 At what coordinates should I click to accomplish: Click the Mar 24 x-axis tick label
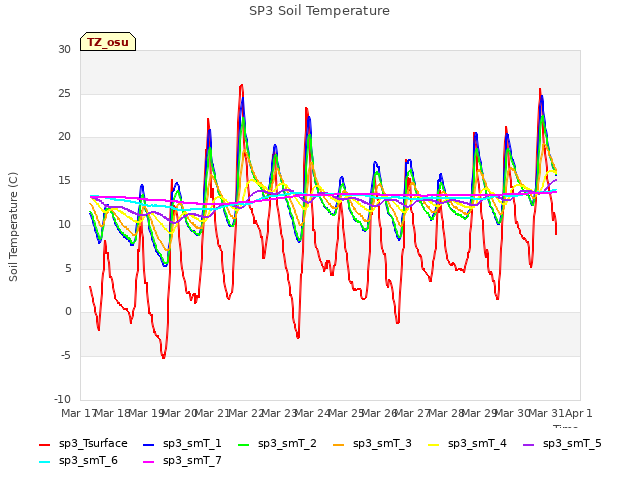[x=312, y=413]
